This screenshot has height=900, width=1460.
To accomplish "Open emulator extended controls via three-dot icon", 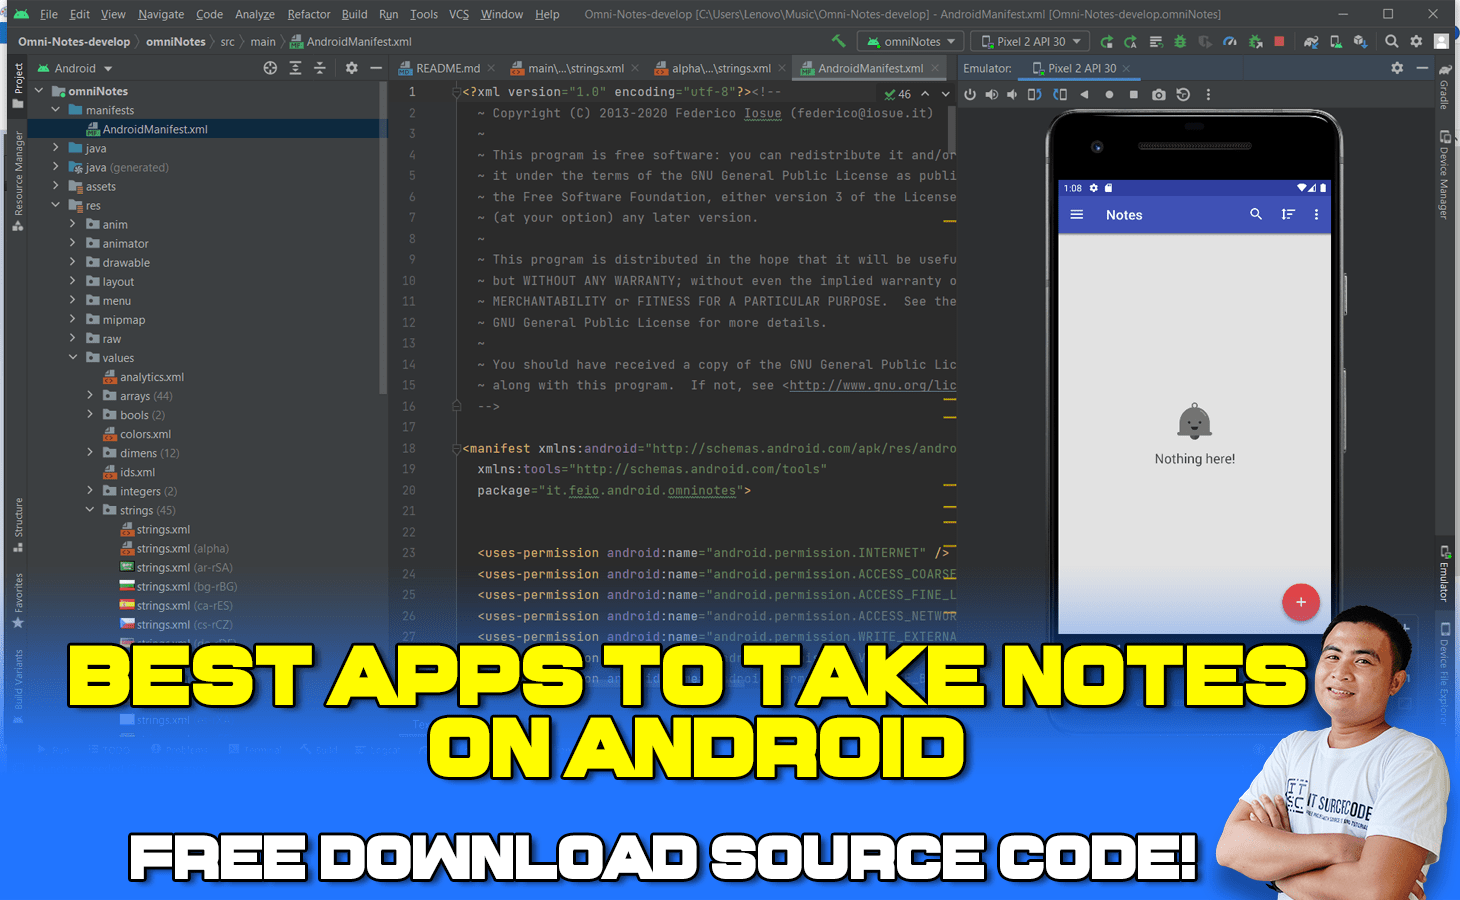I will pos(1208,94).
